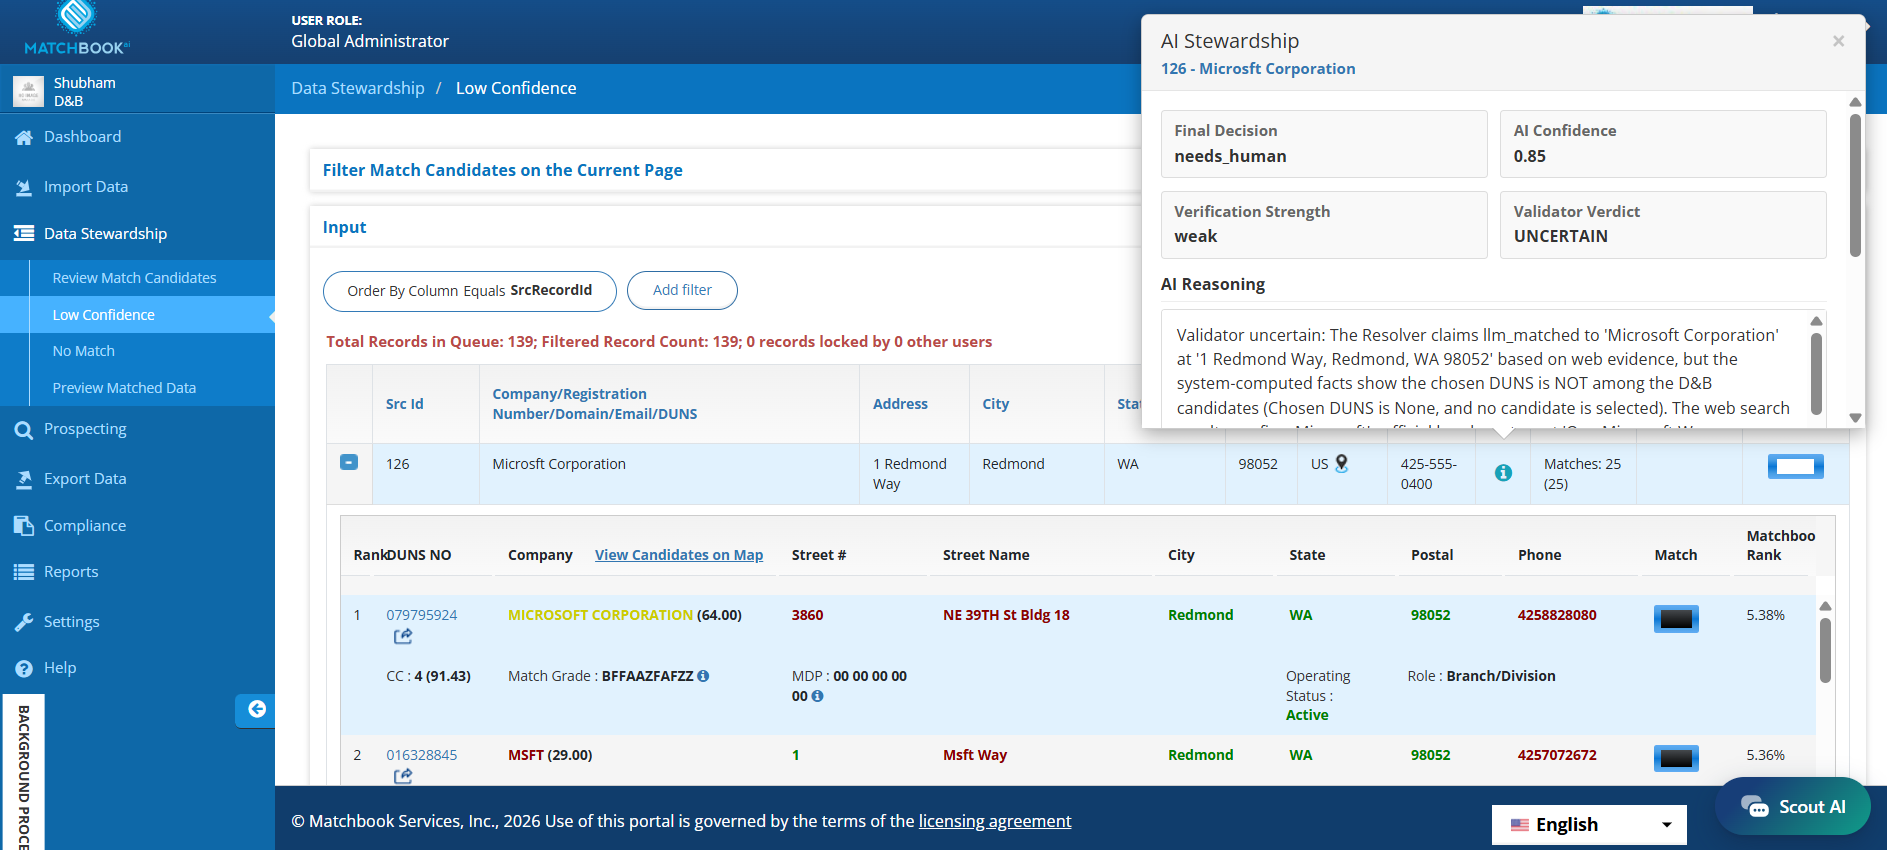Click the map pin icon beside US
This screenshot has height=850, width=1887.
[x=1342, y=464]
